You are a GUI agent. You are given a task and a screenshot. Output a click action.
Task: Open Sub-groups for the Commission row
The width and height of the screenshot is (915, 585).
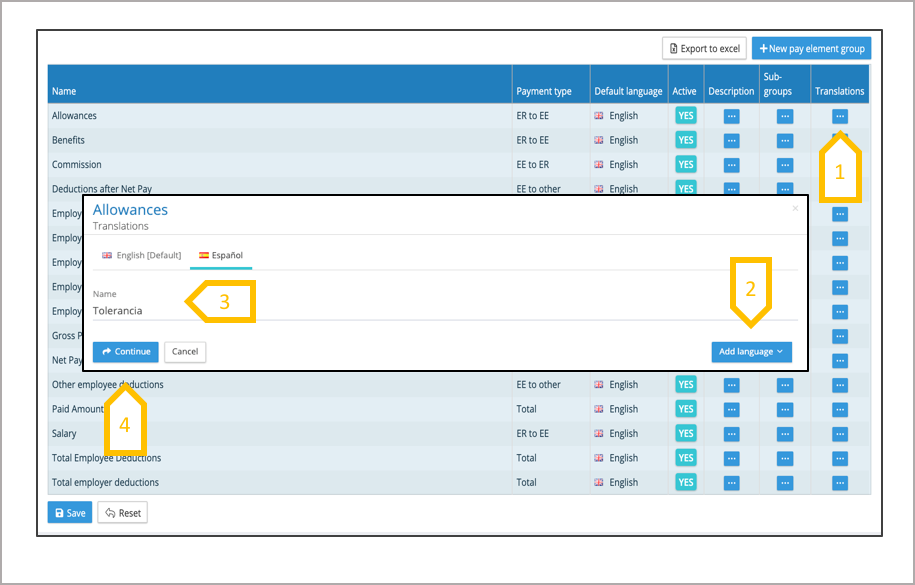pyautogui.click(x=785, y=165)
